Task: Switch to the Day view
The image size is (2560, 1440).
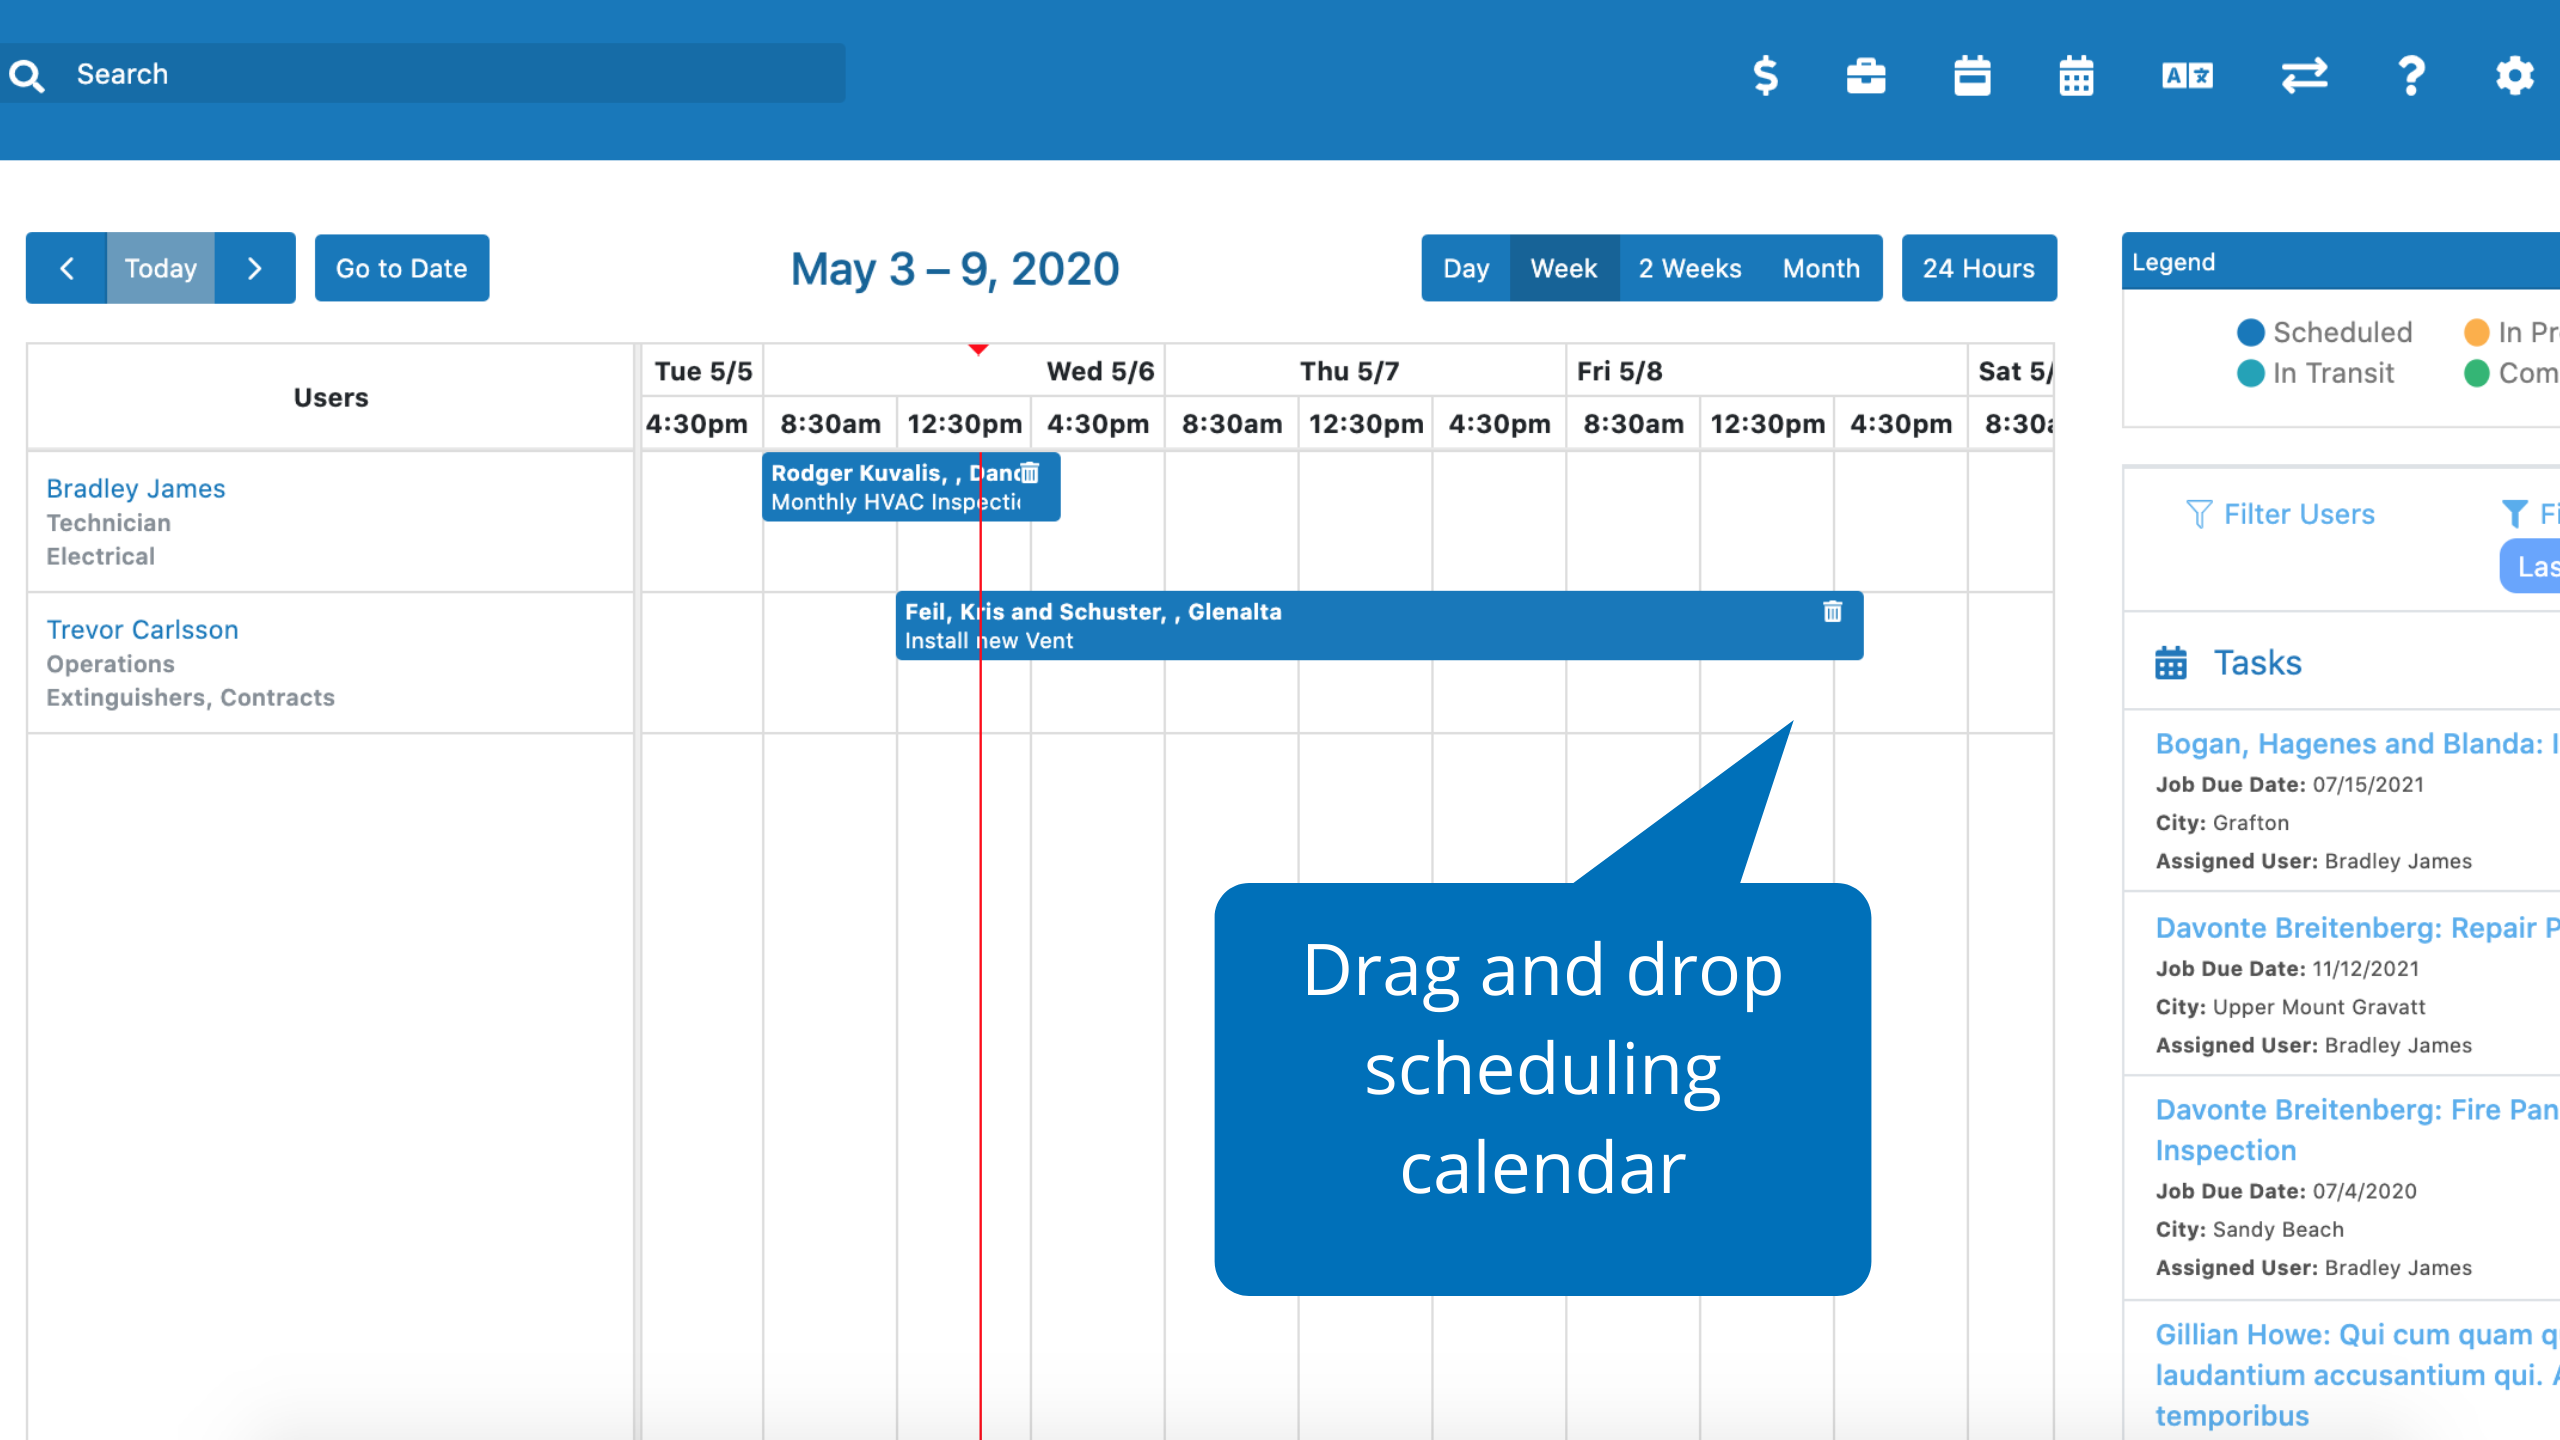Action: click(1465, 268)
